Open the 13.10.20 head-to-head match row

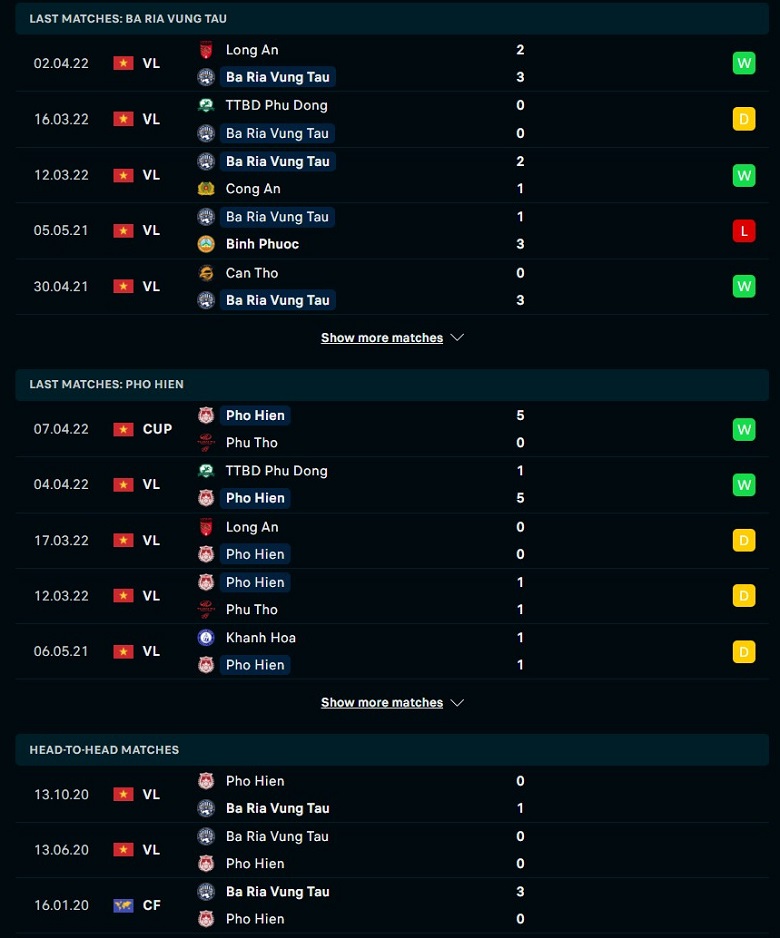pos(392,795)
